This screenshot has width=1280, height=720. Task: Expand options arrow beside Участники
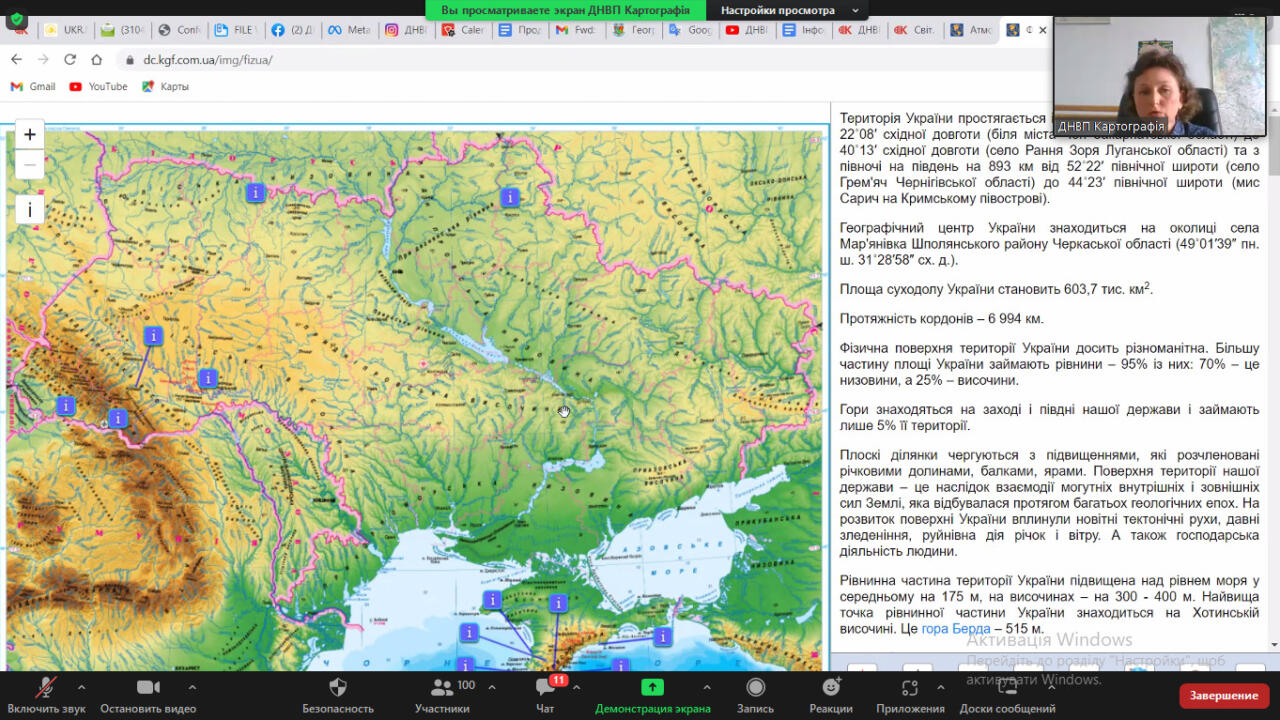[x=490, y=687]
